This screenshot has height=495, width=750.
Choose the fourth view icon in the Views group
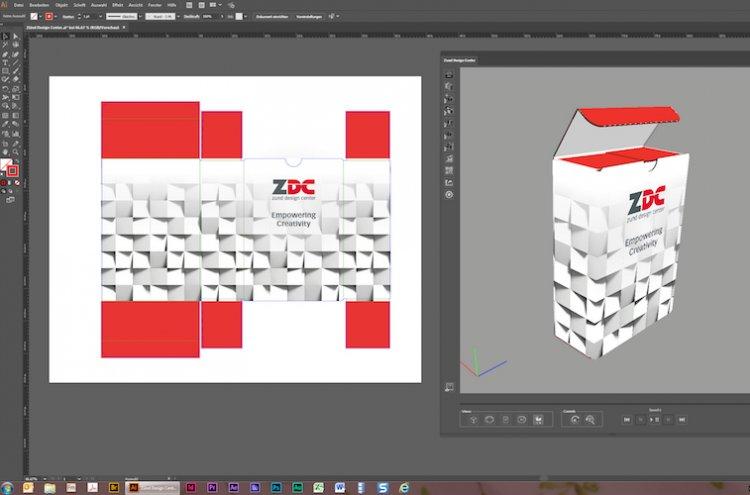coord(522,419)
